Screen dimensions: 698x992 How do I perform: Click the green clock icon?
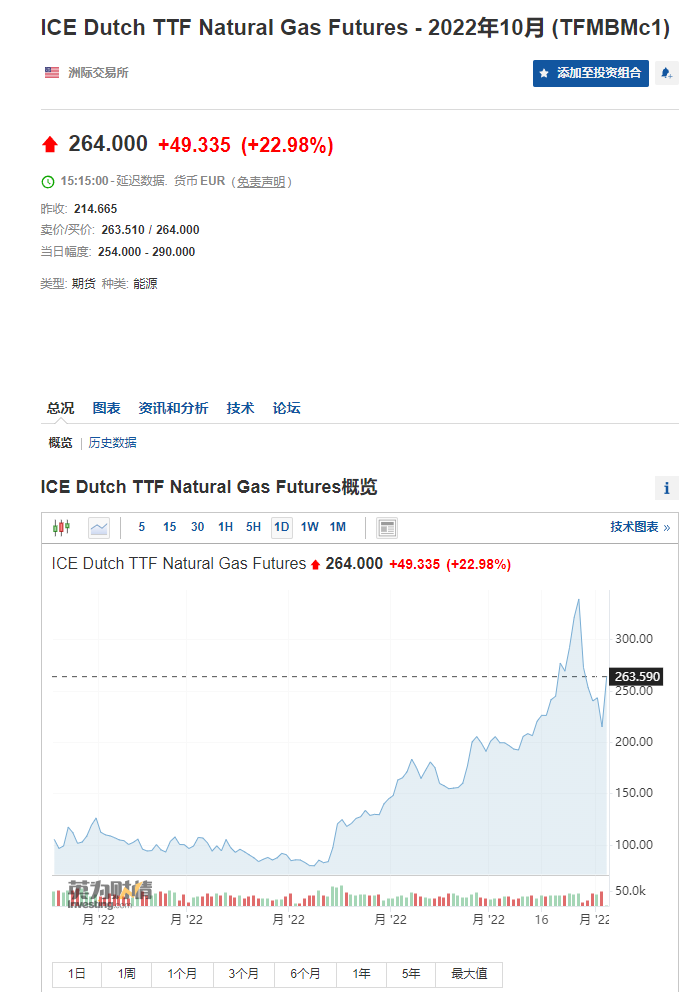coord(47,182)
